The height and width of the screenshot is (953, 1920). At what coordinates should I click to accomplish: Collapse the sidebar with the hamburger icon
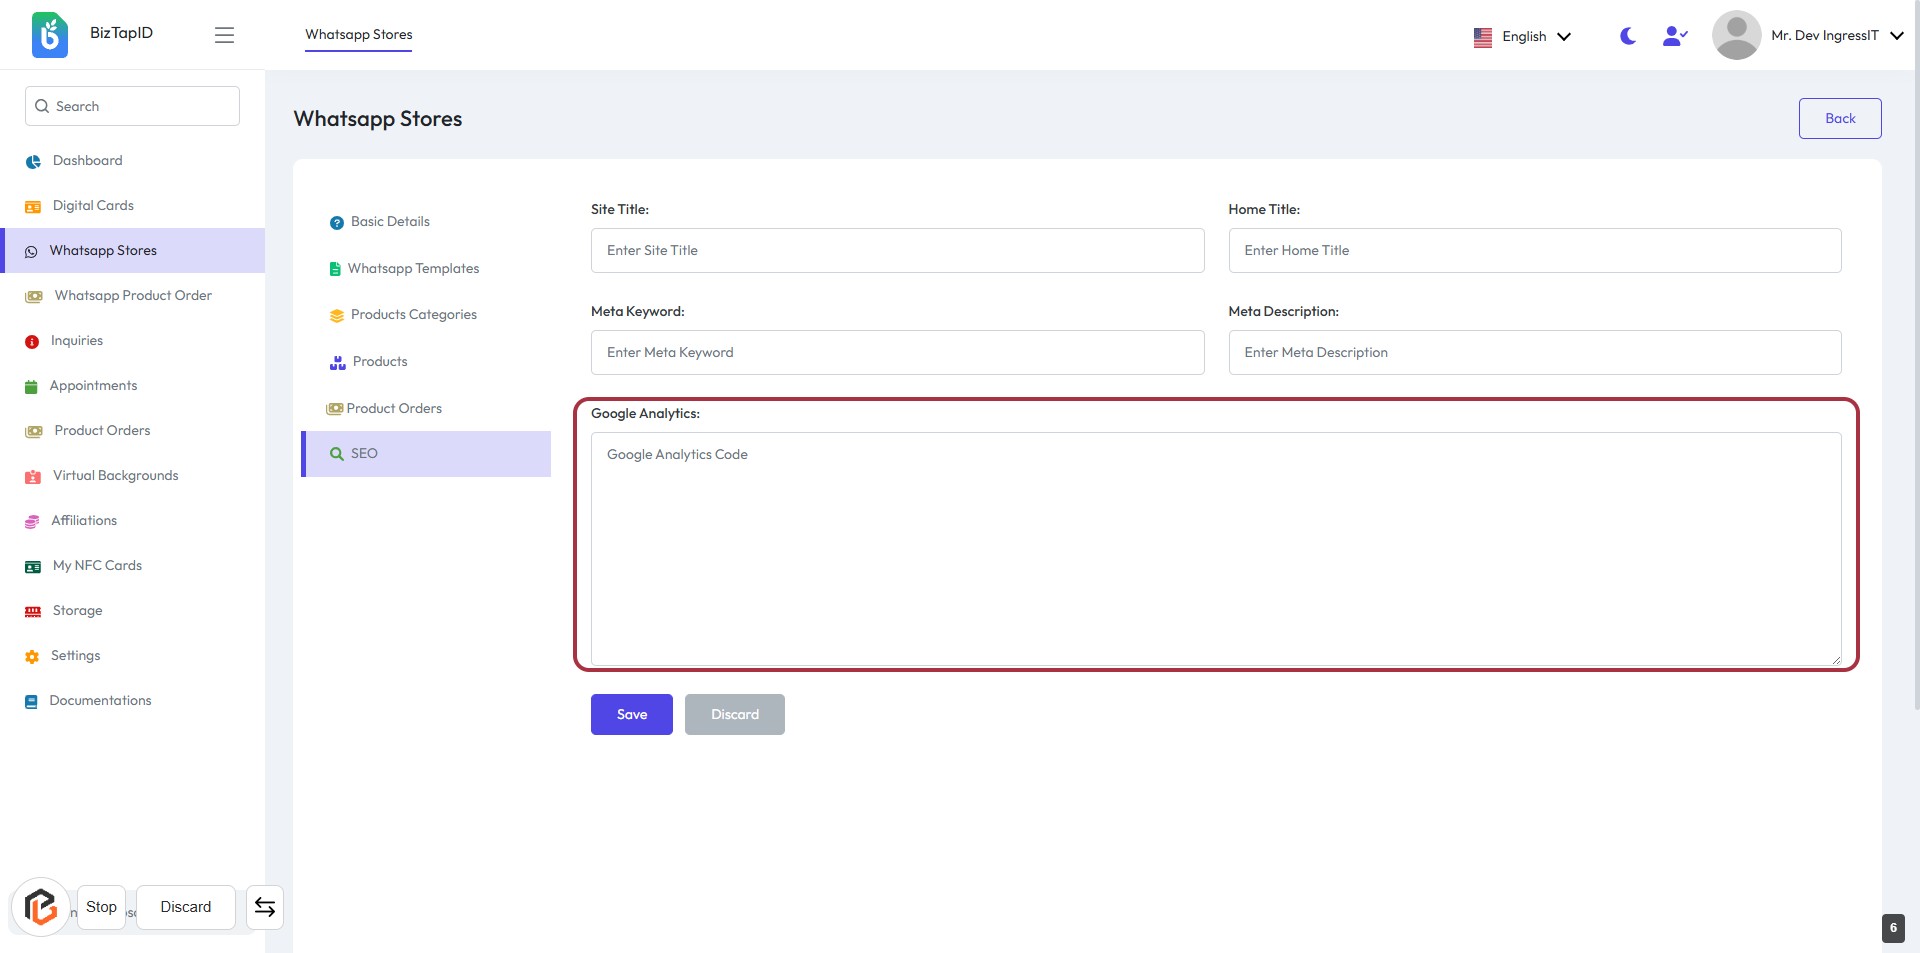click(x=224, y=35)
